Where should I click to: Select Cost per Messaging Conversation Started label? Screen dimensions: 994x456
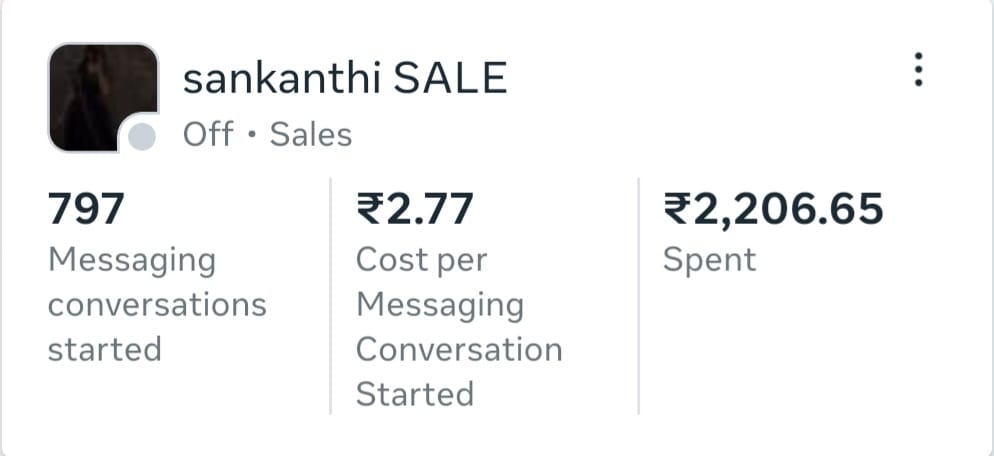(x=458, y=326)
